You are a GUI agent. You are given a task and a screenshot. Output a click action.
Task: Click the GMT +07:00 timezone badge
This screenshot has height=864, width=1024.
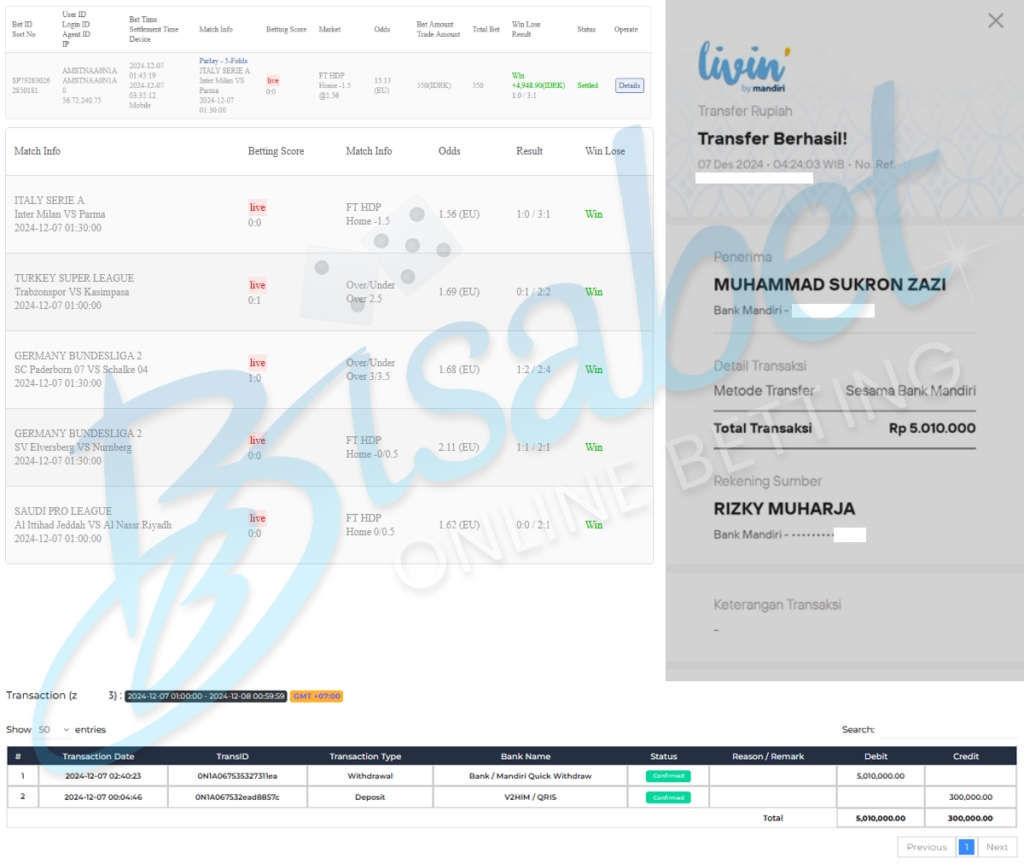point(317,696)
